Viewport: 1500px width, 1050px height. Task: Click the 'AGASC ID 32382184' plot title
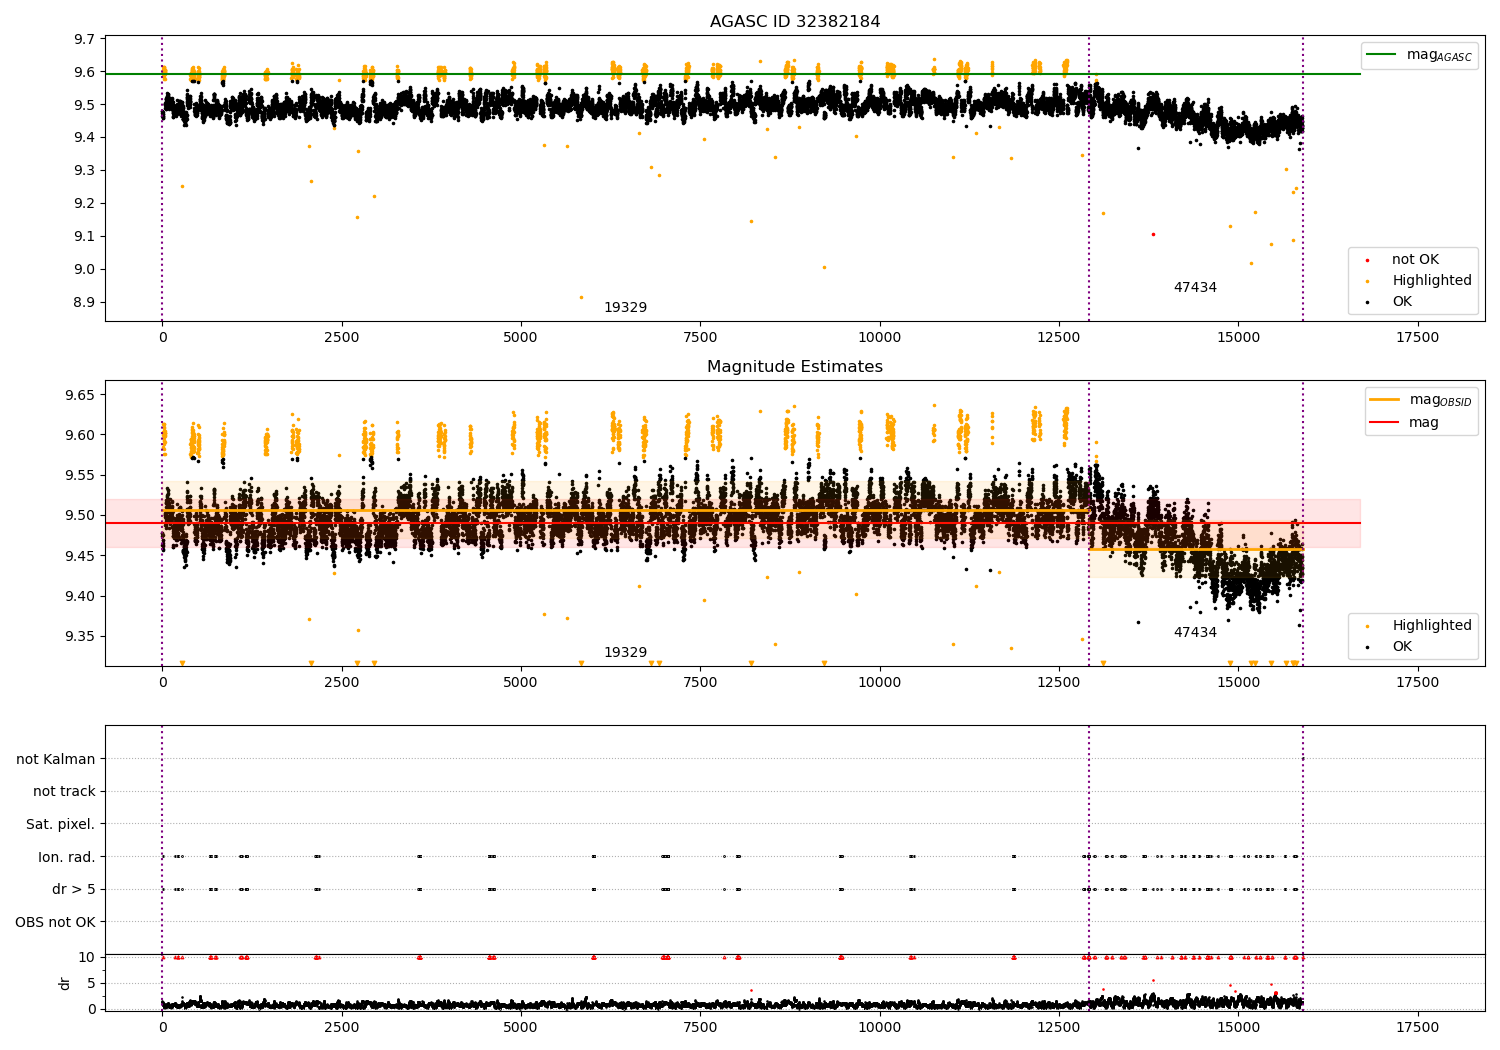pos(795,22)
